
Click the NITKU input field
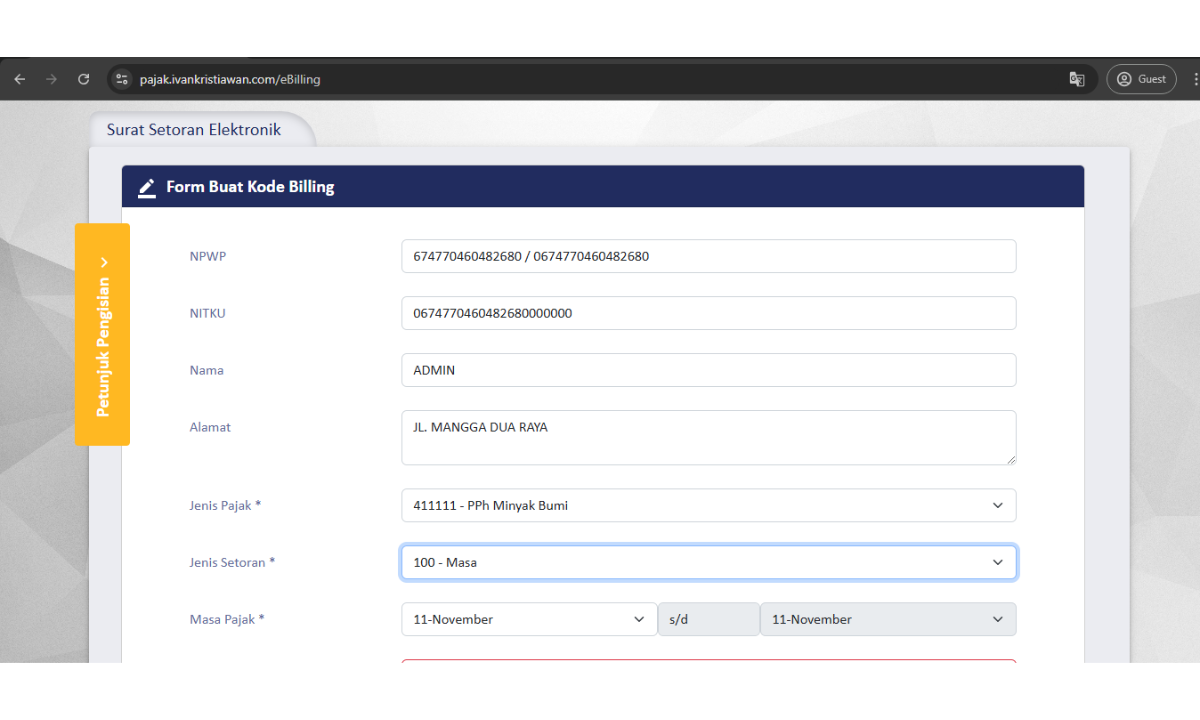pyautogui.click(x=708, y=313)
